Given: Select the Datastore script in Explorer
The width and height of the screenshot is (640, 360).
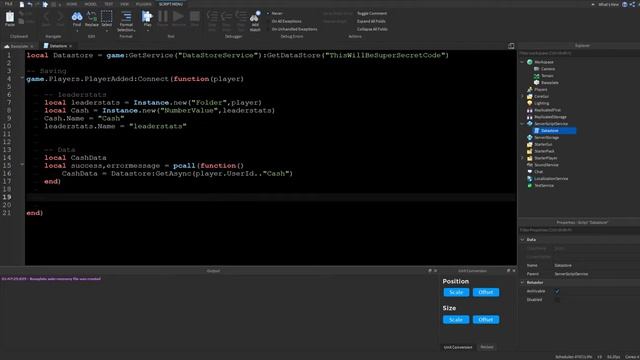Looking at the screenshot, I should (554, 131).
